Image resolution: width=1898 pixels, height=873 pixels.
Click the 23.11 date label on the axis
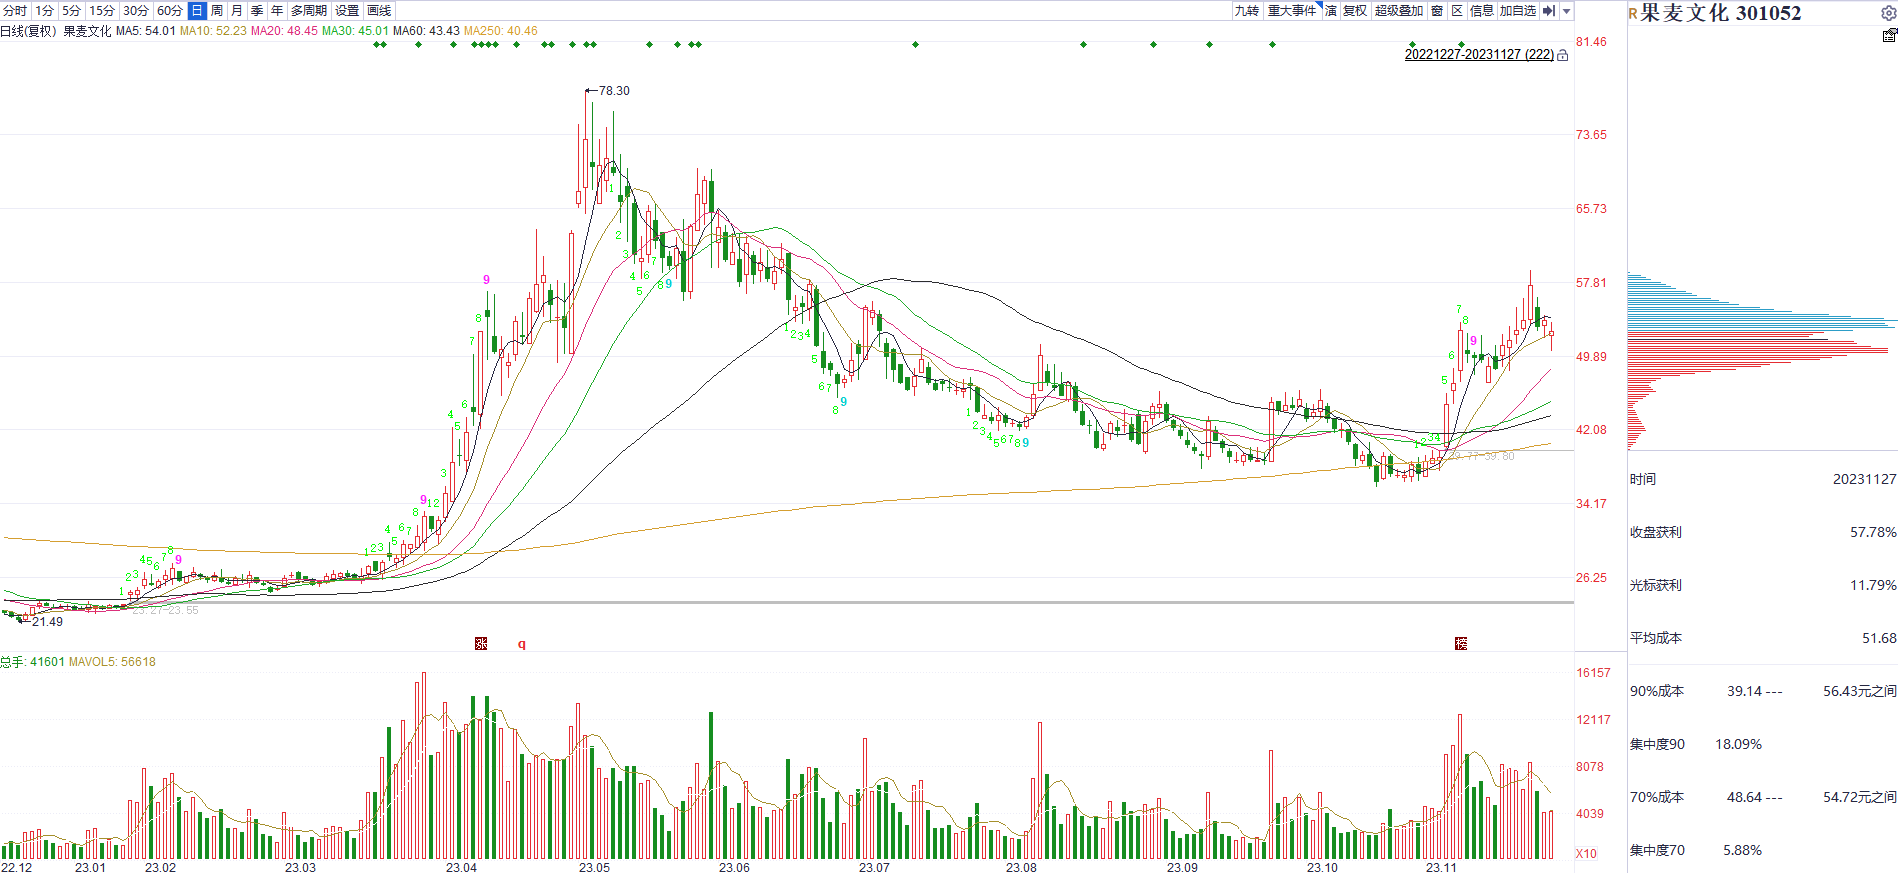pyautogui.click(x=1441, y=867)
